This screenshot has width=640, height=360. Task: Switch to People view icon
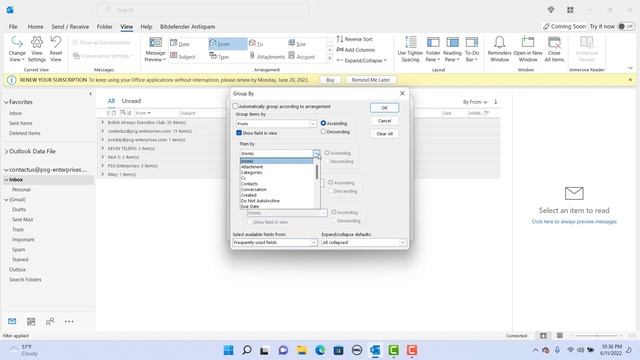50,322
